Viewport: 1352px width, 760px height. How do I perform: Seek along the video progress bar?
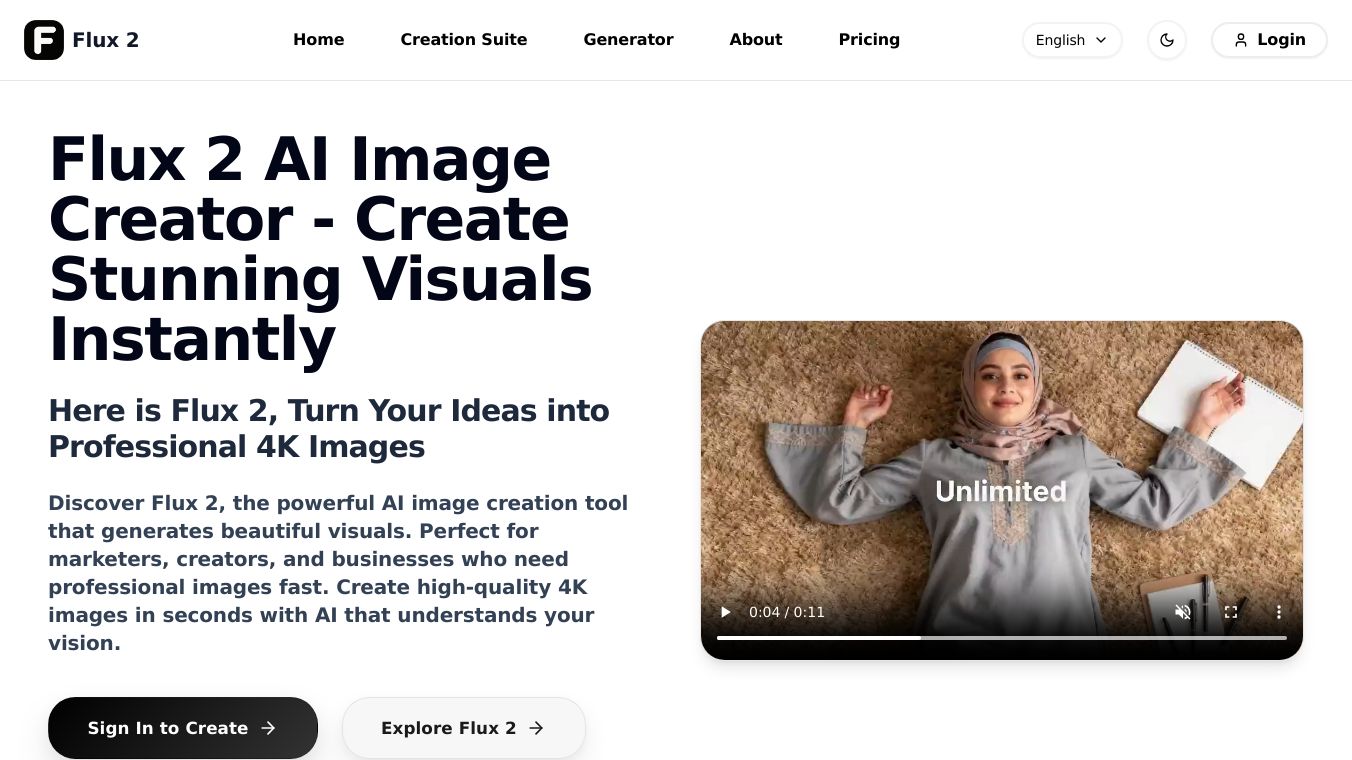(x=1002, y=638)
